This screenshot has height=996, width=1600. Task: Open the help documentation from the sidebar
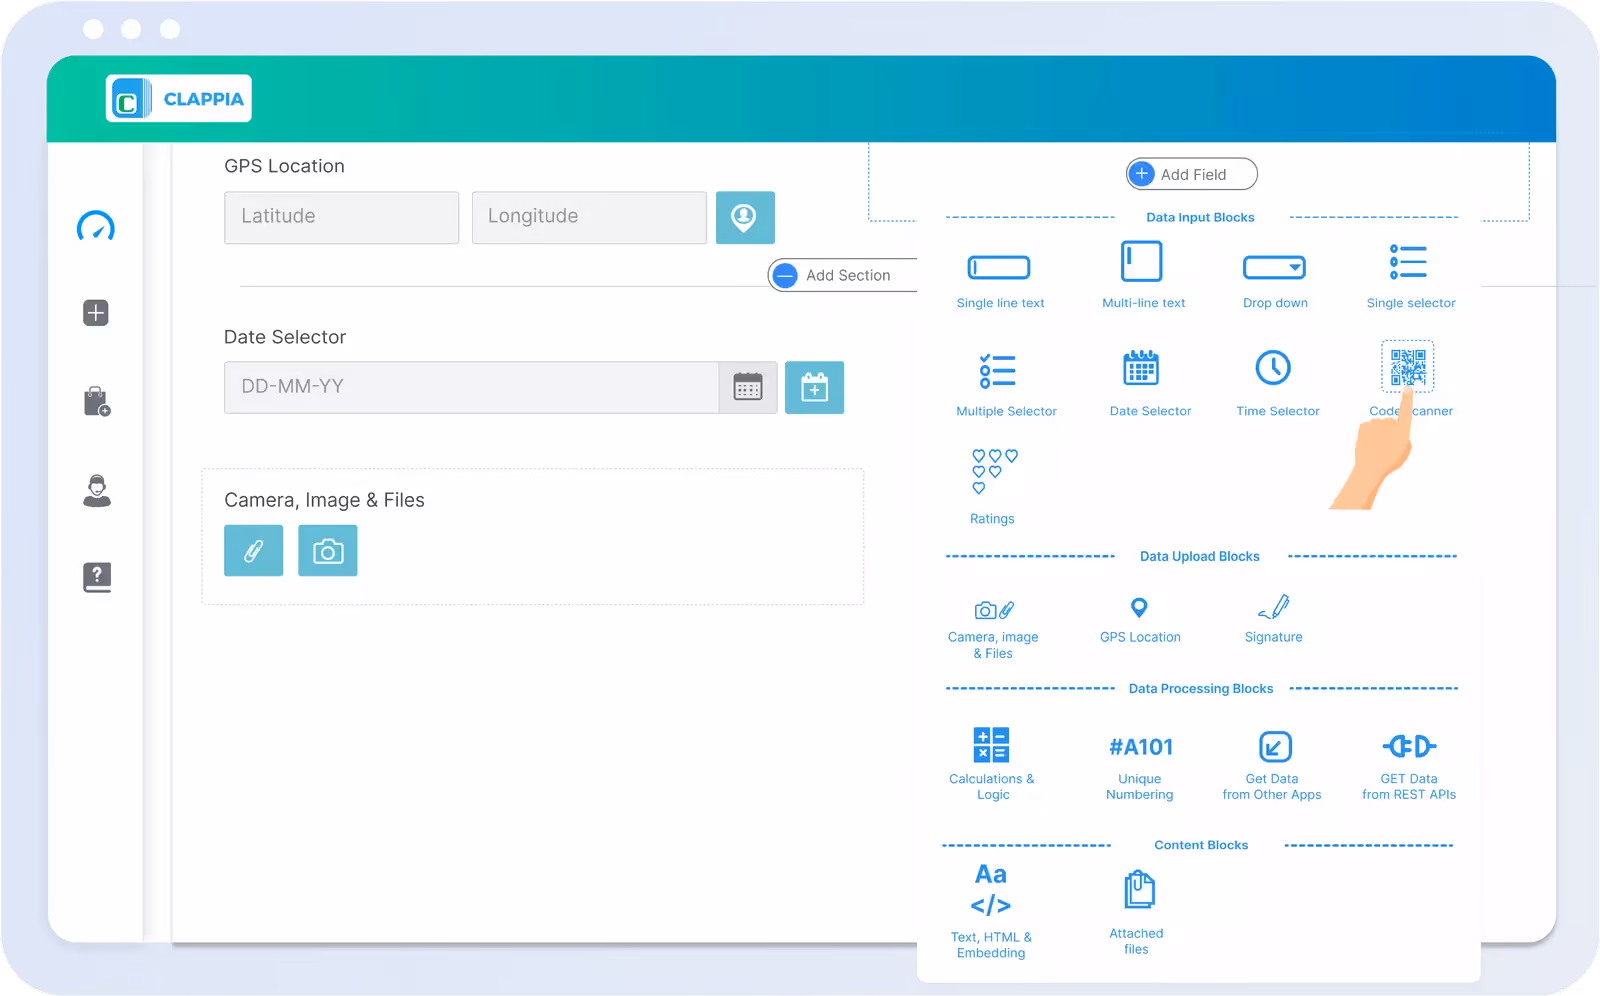pos(96,577)
